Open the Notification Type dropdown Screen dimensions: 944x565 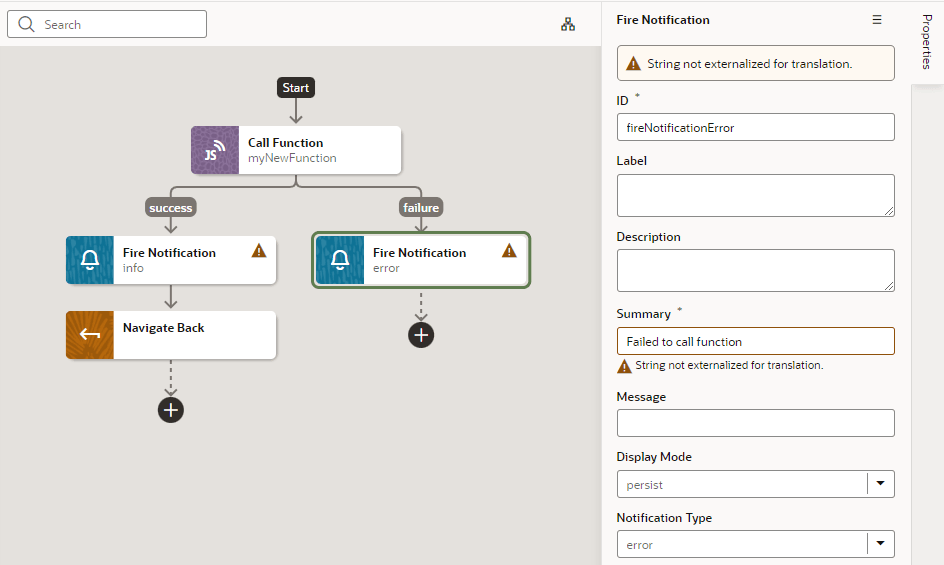pos(756,545)
